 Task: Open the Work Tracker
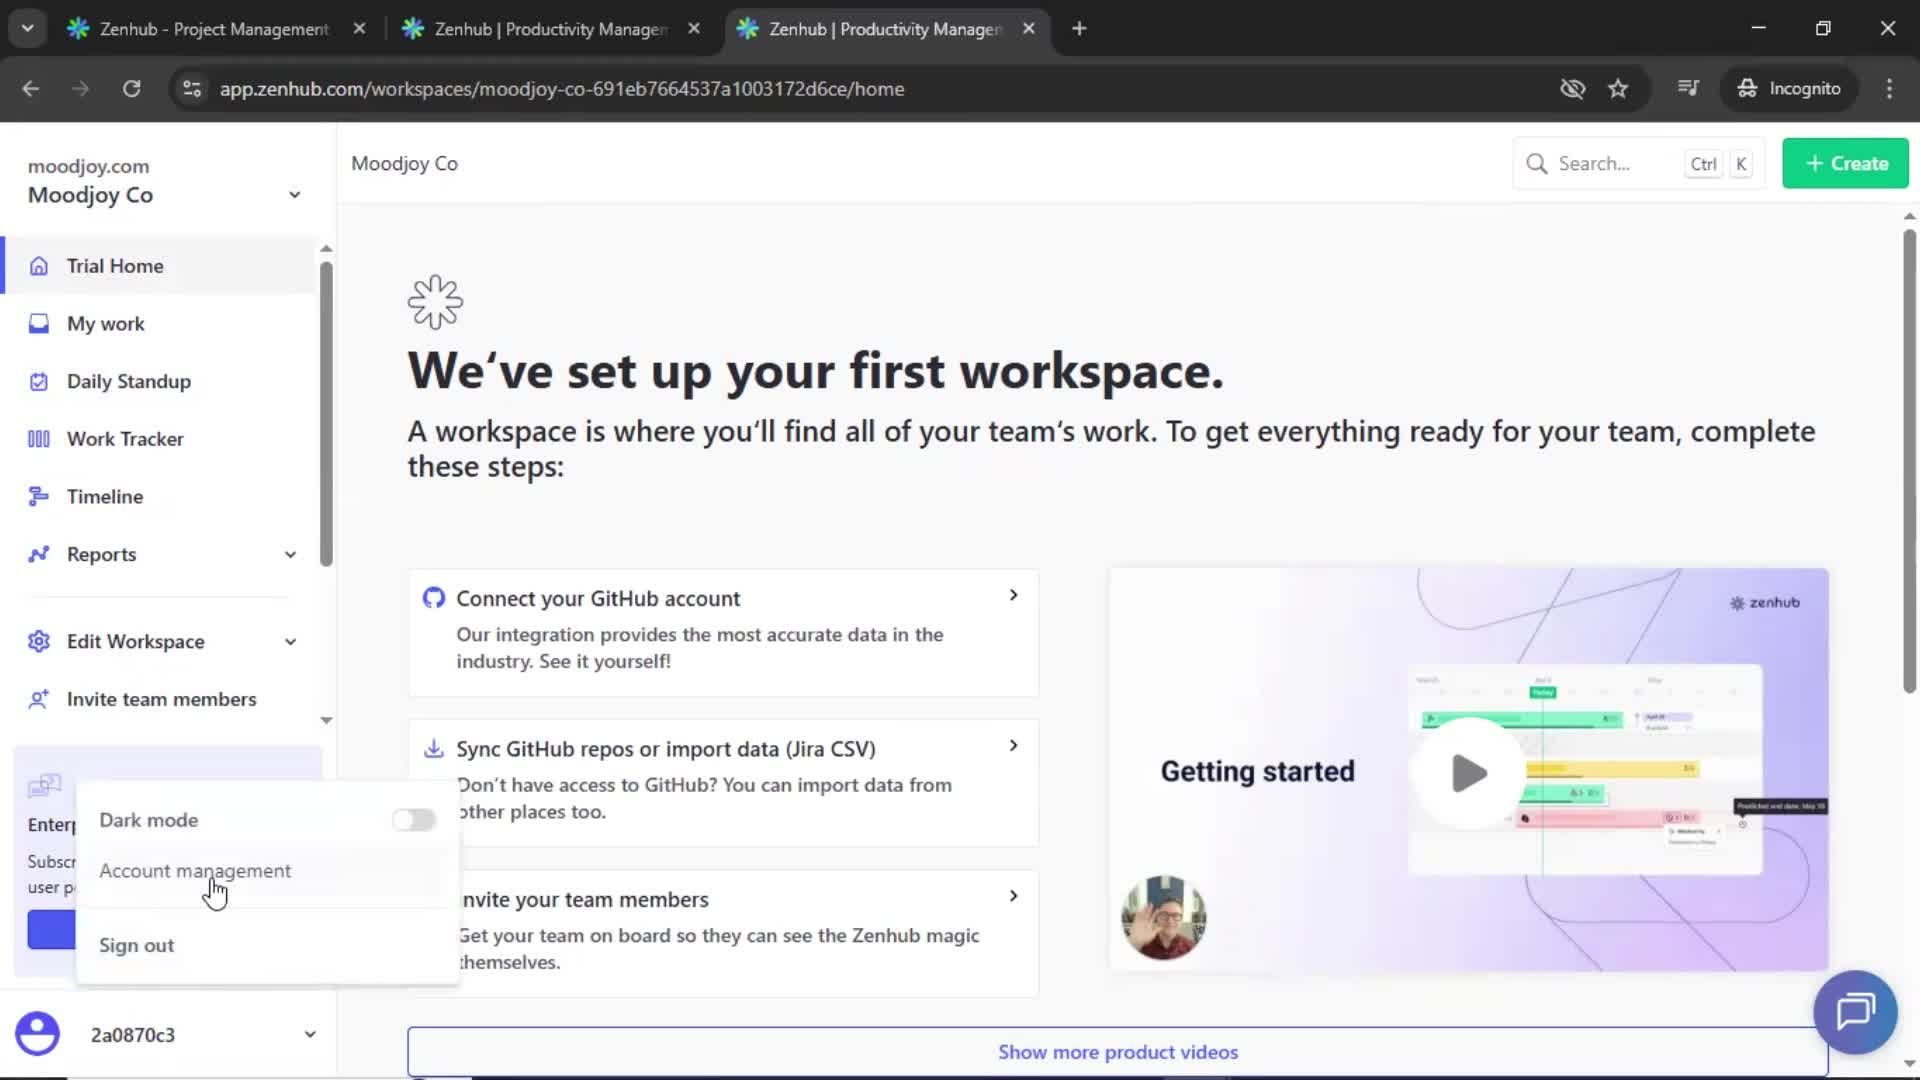(124, 438)
